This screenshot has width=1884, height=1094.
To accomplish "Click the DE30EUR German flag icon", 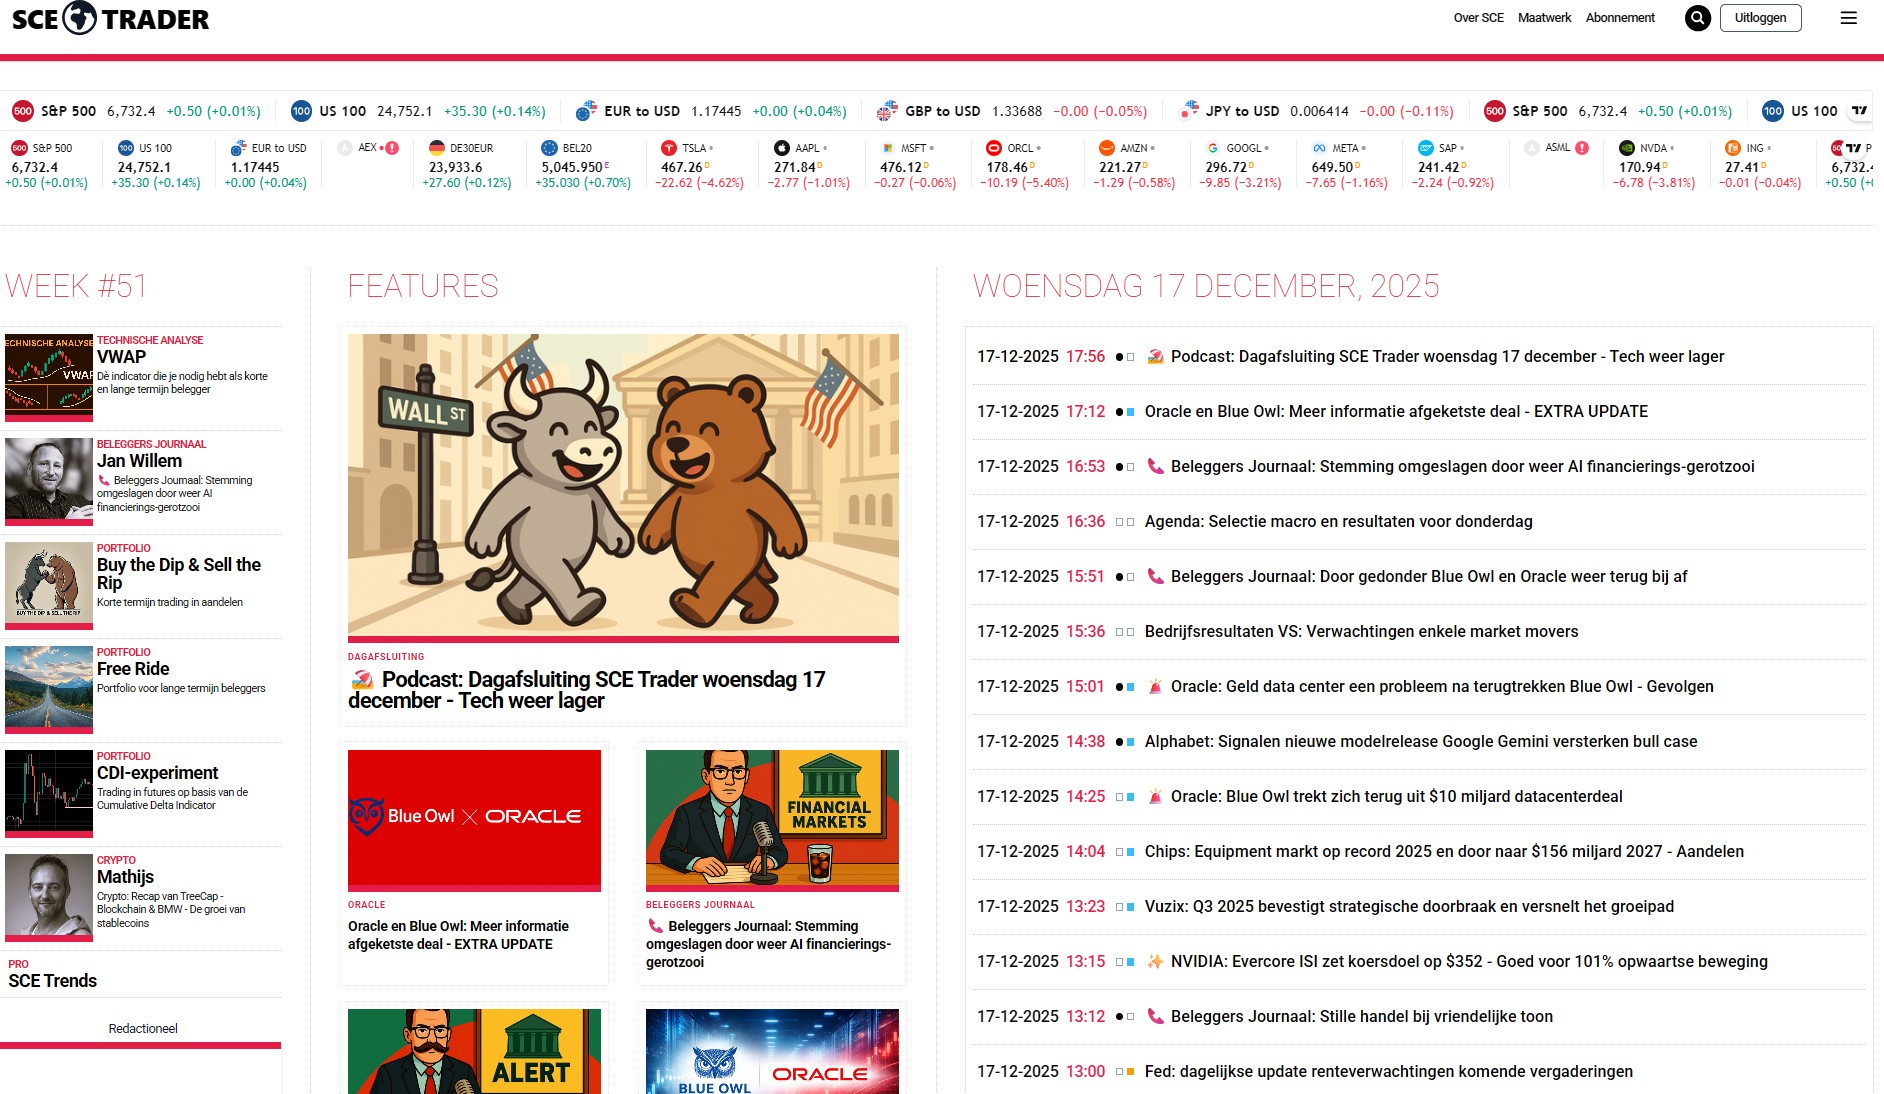I will pos(437,148).
